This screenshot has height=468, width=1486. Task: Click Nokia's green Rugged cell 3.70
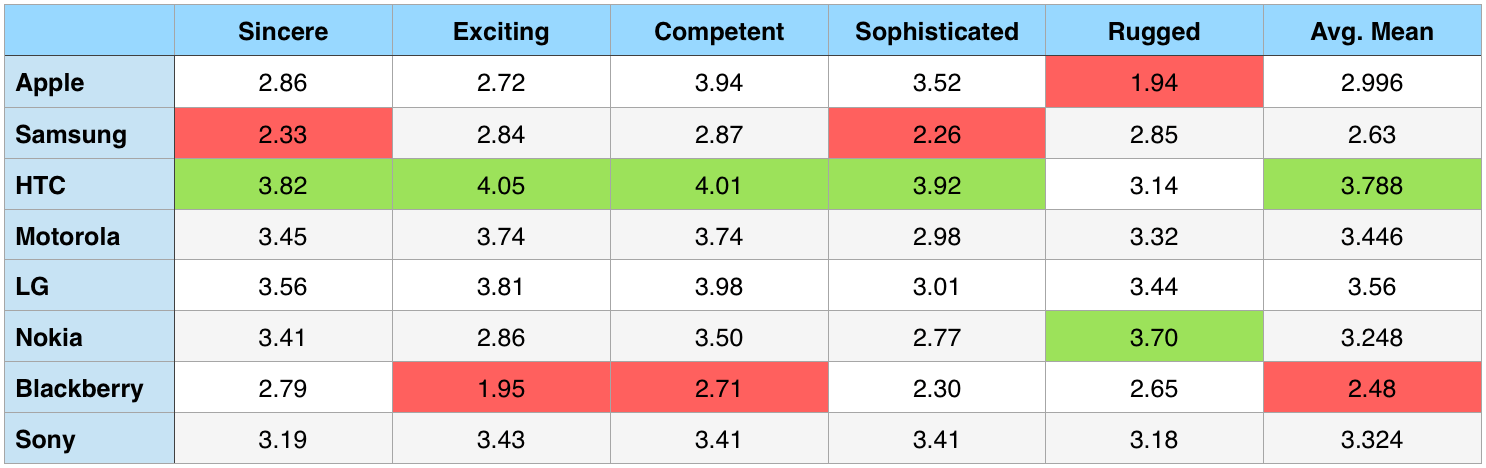point(1154,337)
